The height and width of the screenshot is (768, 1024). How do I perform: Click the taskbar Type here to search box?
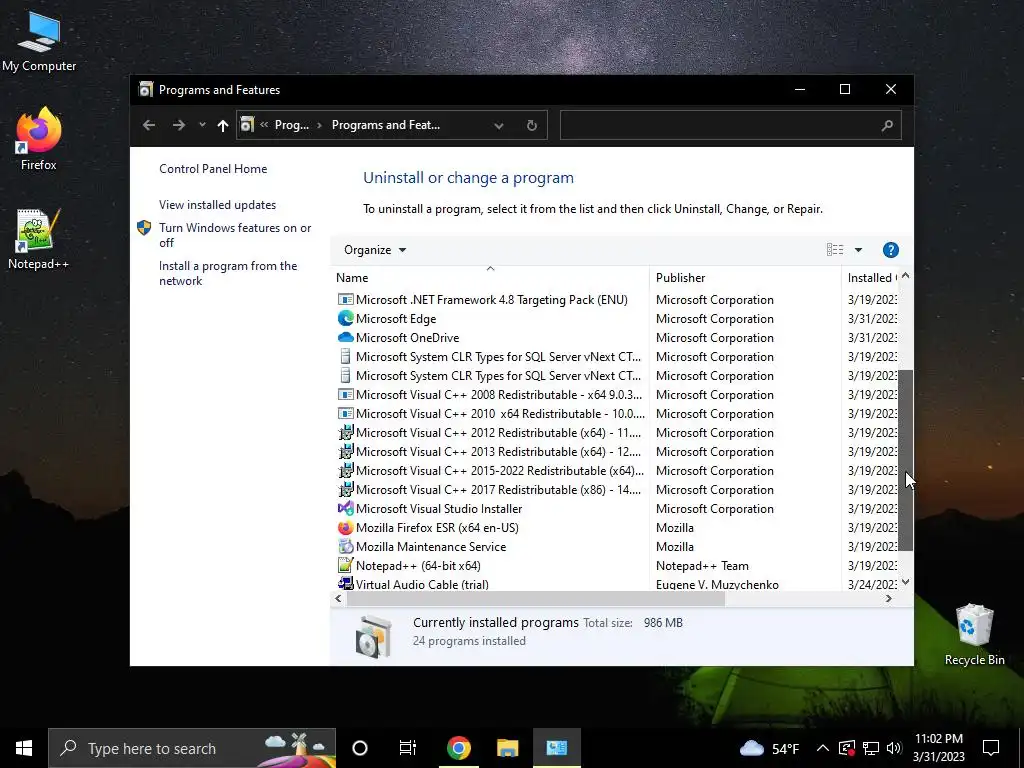(x=192, y=748)
